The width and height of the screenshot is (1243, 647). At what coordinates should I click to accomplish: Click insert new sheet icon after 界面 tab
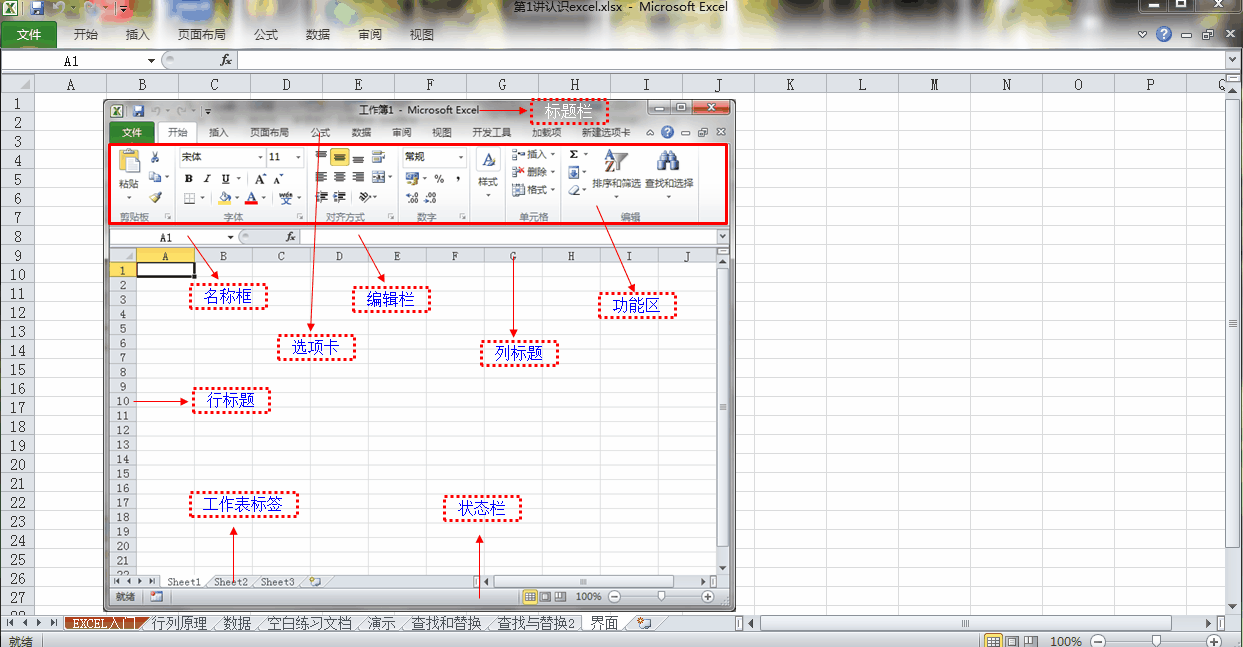[x=643, y=623]
